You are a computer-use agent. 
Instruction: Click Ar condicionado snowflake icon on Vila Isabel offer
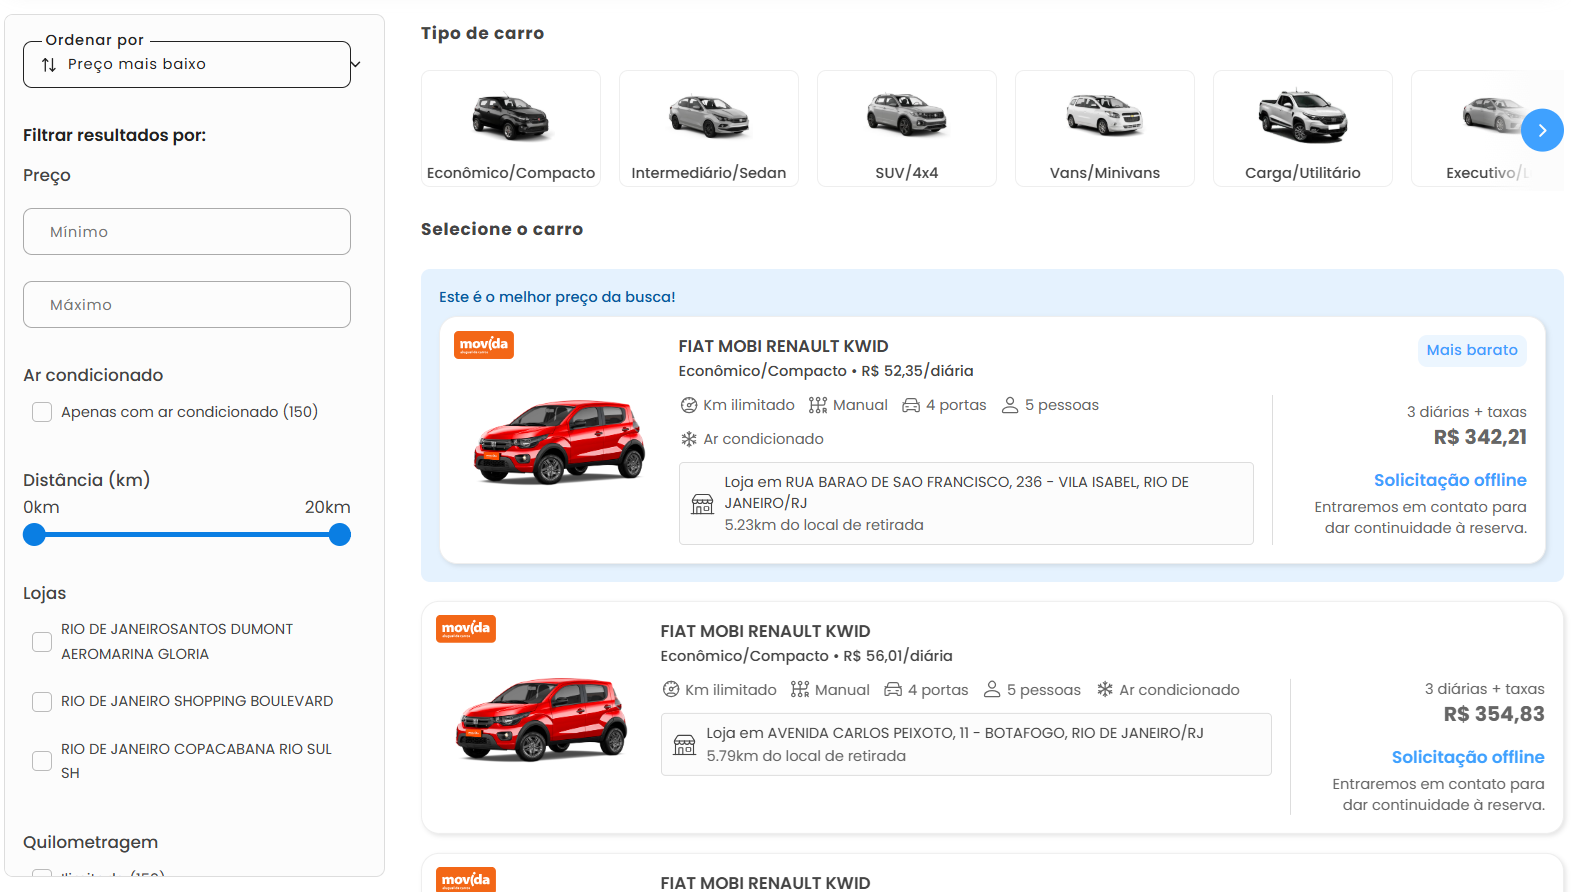689,439
